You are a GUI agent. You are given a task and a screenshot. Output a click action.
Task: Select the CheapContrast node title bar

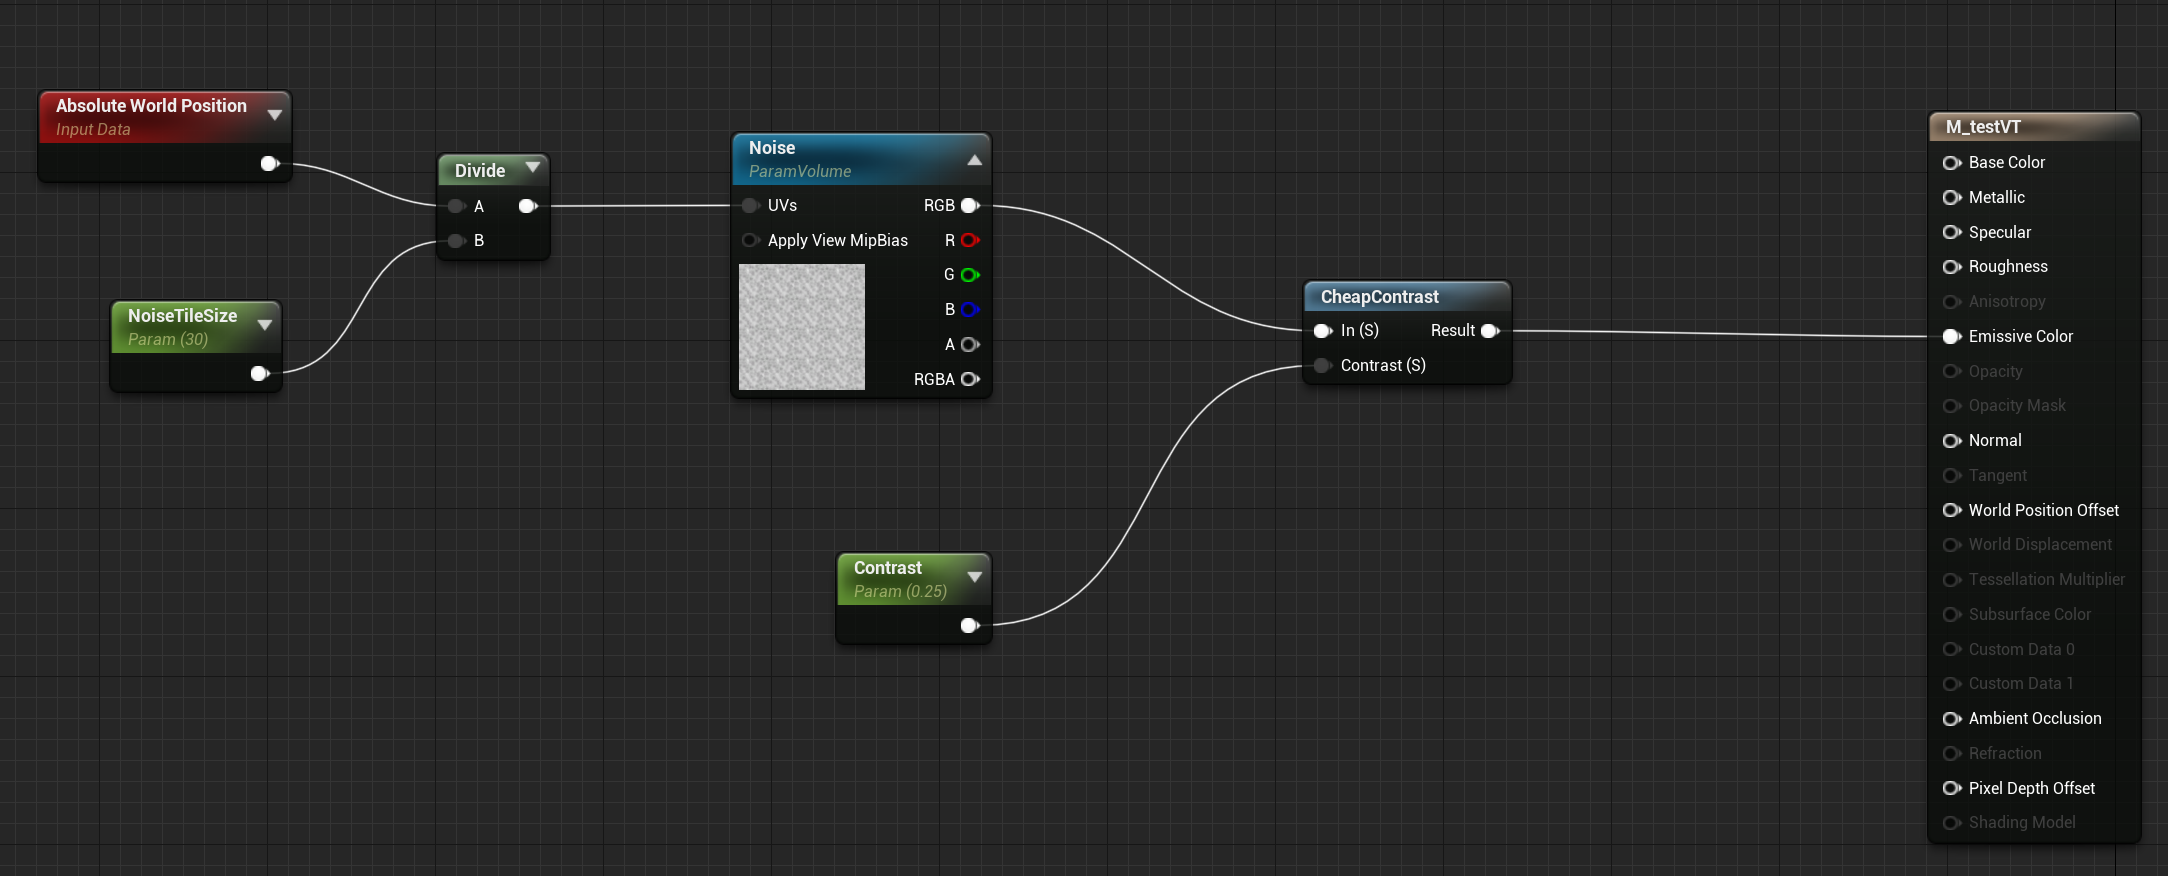(1407, 296)
